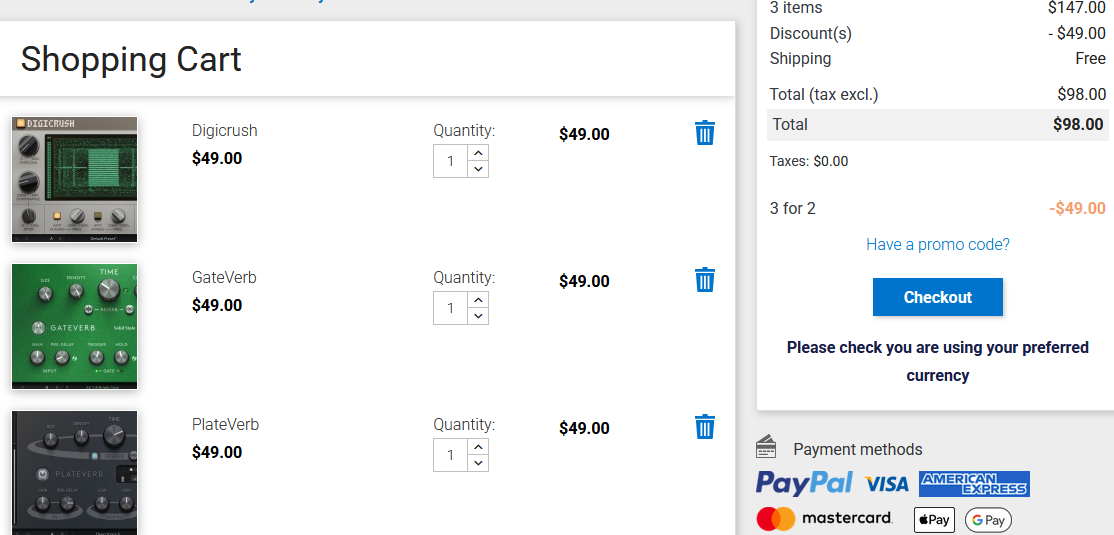Remove GateVerb using its trash icon

(705, 280)
